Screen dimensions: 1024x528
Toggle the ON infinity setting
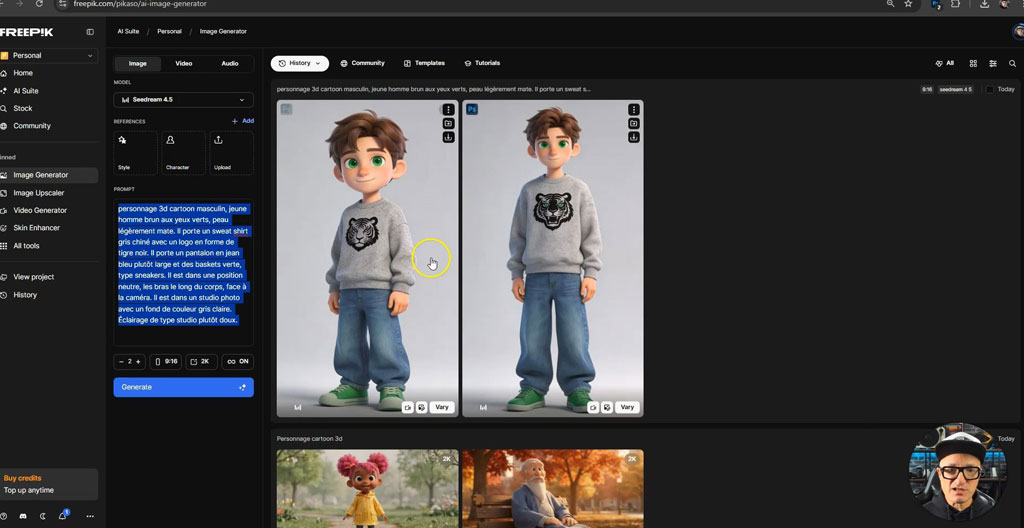(238, 361)
